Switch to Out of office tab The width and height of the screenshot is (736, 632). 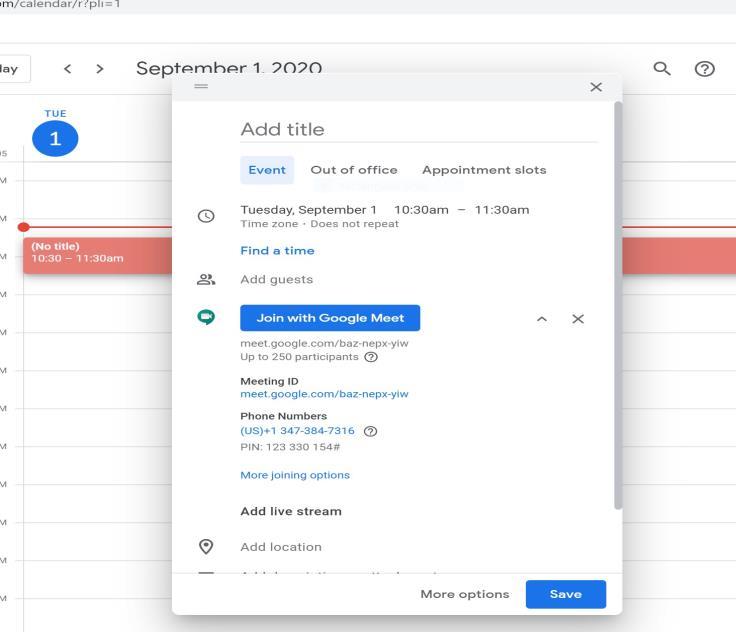coord(354,170)
